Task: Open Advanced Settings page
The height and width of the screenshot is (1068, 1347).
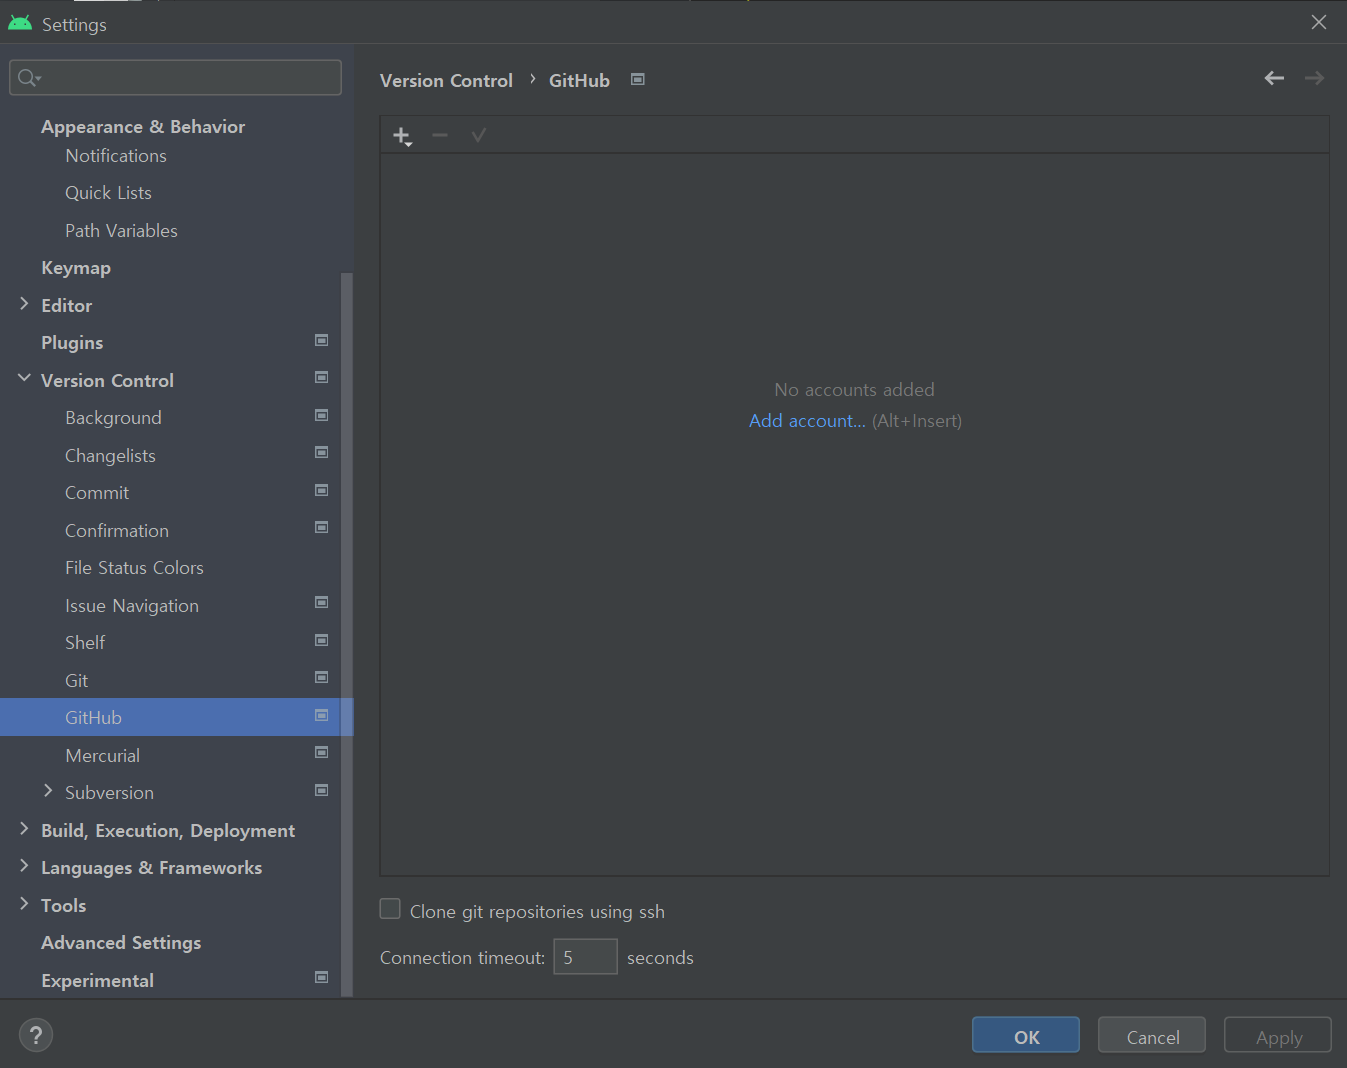Action: (x=121, y=943)
